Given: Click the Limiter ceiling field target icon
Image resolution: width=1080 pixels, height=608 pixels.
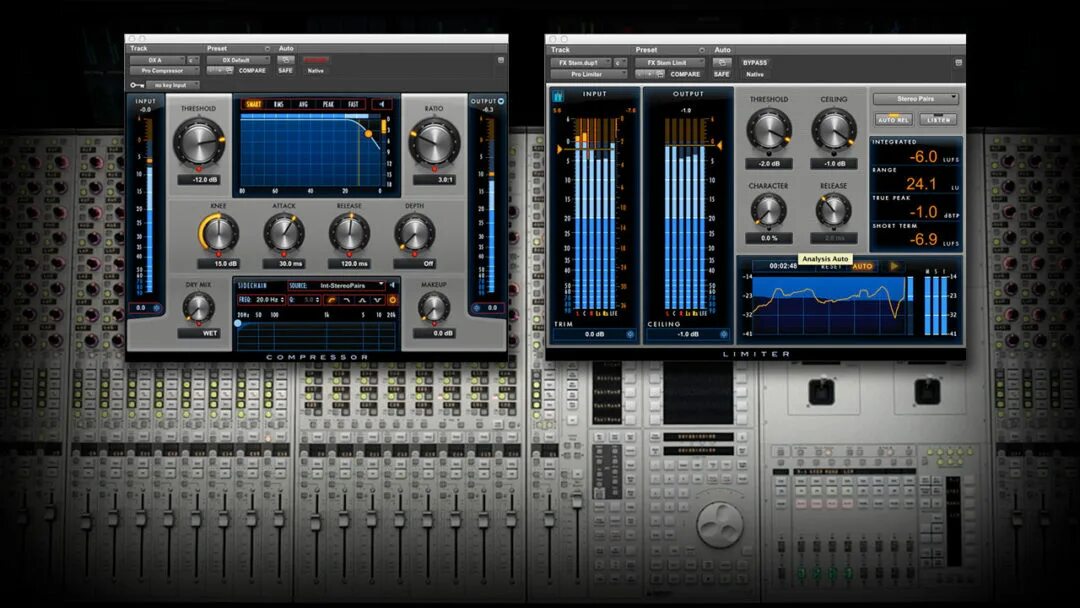Looking at the screenshot, I should pyautogui.click(x=723, y=334).
